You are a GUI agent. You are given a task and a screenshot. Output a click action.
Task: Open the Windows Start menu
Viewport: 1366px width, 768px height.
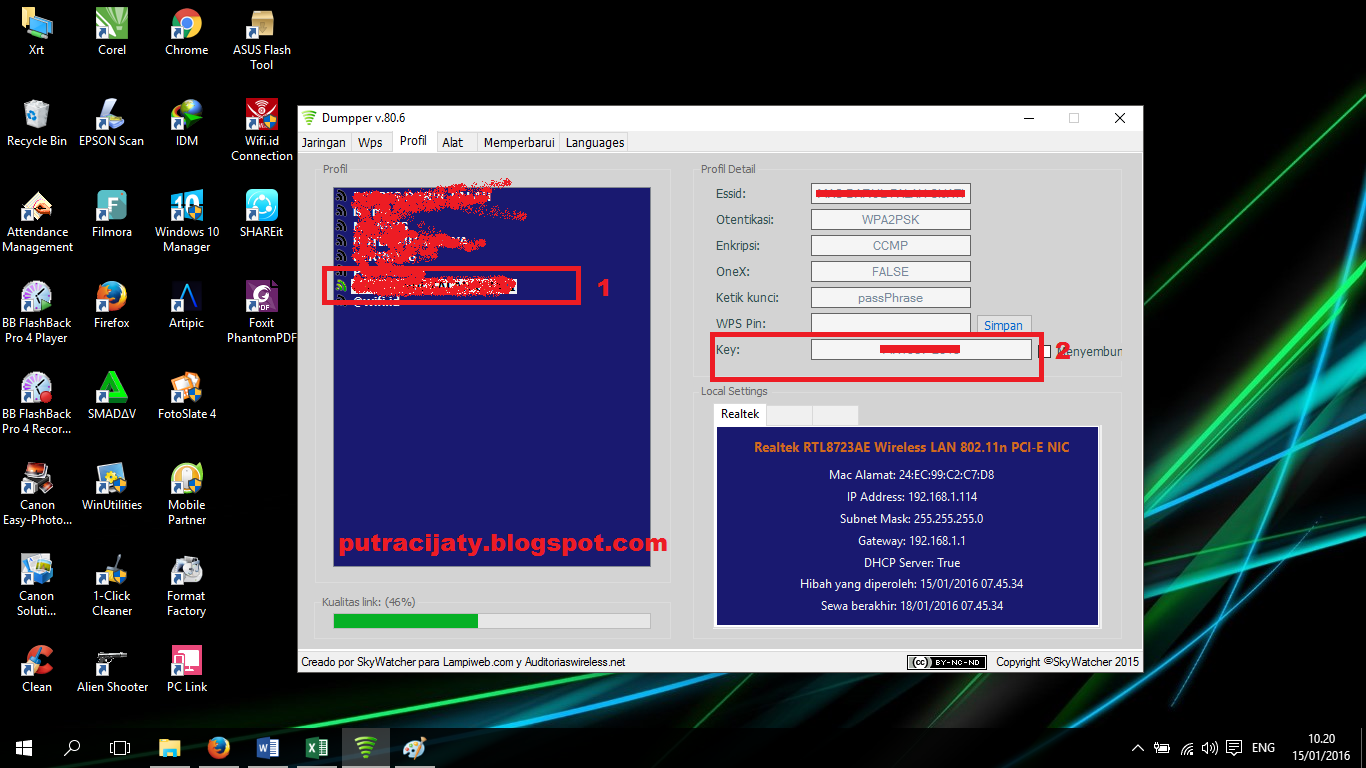(x=24, y=747)
